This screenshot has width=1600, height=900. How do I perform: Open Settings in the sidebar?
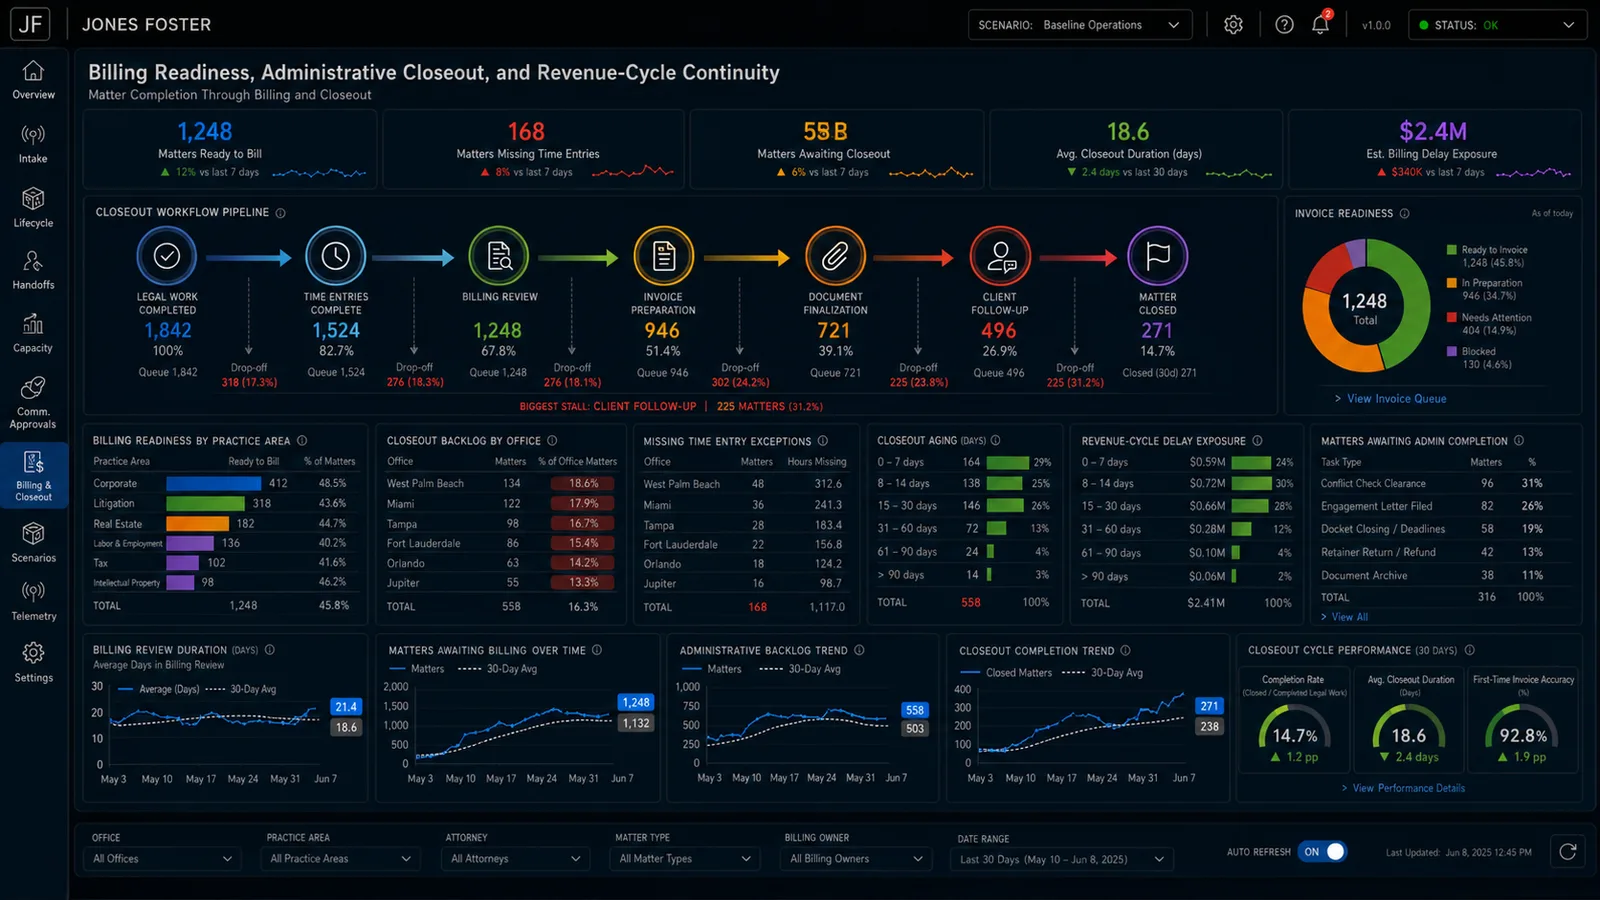click(33, 663)
